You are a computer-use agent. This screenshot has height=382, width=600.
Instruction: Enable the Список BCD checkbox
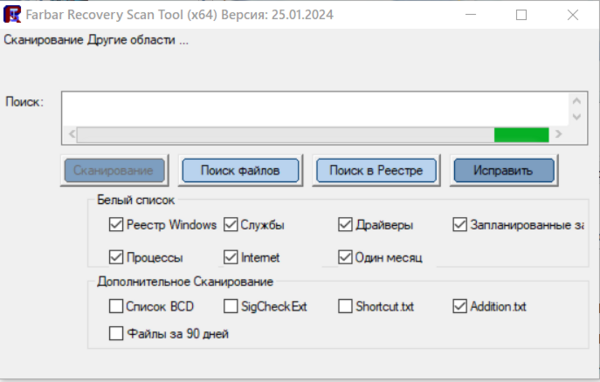[x=116, y=306]
